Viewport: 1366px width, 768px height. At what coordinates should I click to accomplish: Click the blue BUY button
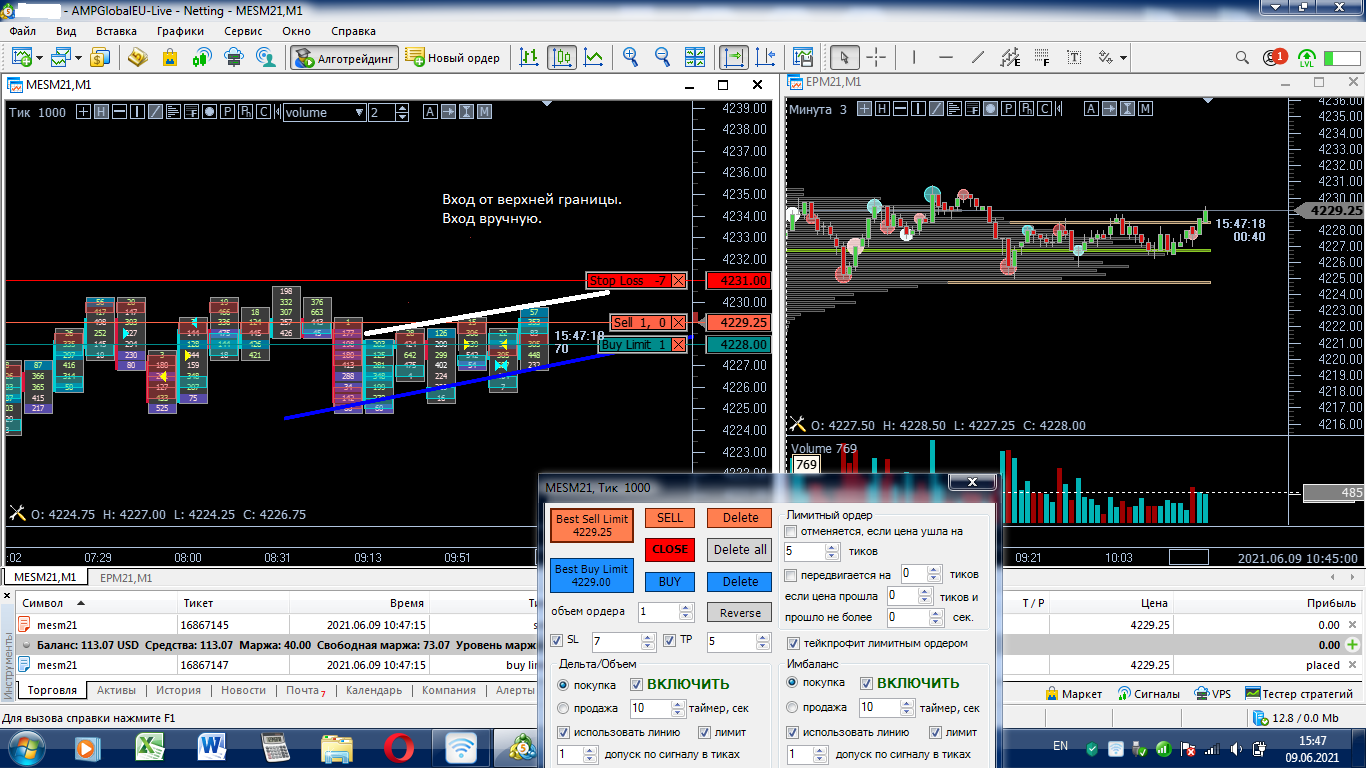tap(670, 581)
